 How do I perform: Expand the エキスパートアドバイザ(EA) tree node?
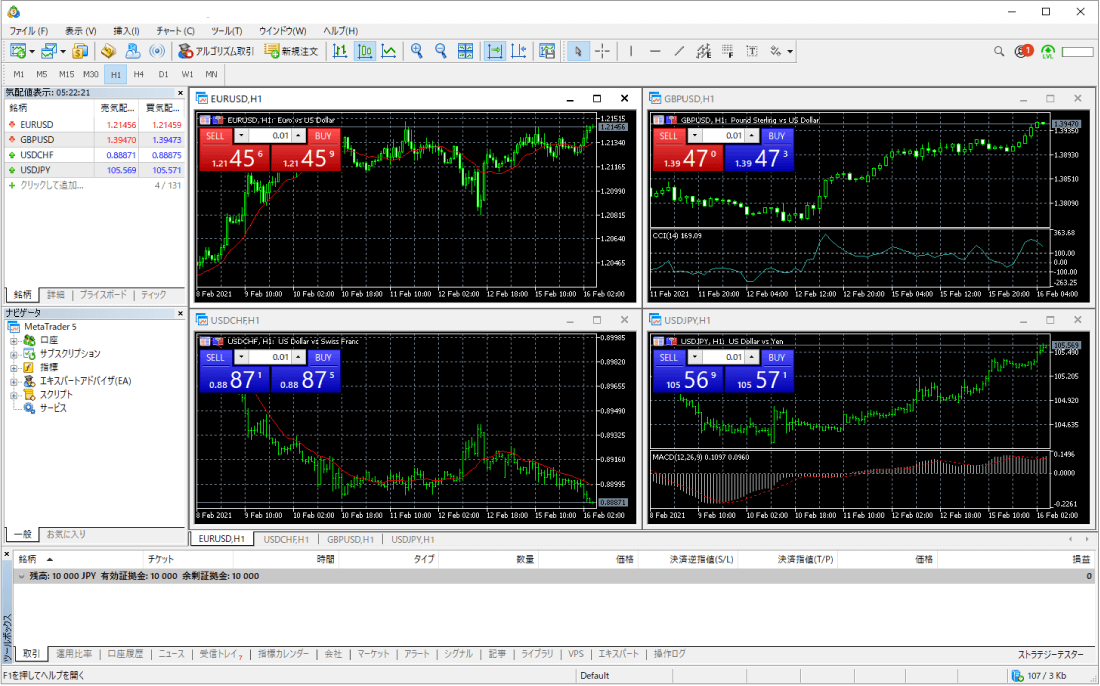[14, 381]
